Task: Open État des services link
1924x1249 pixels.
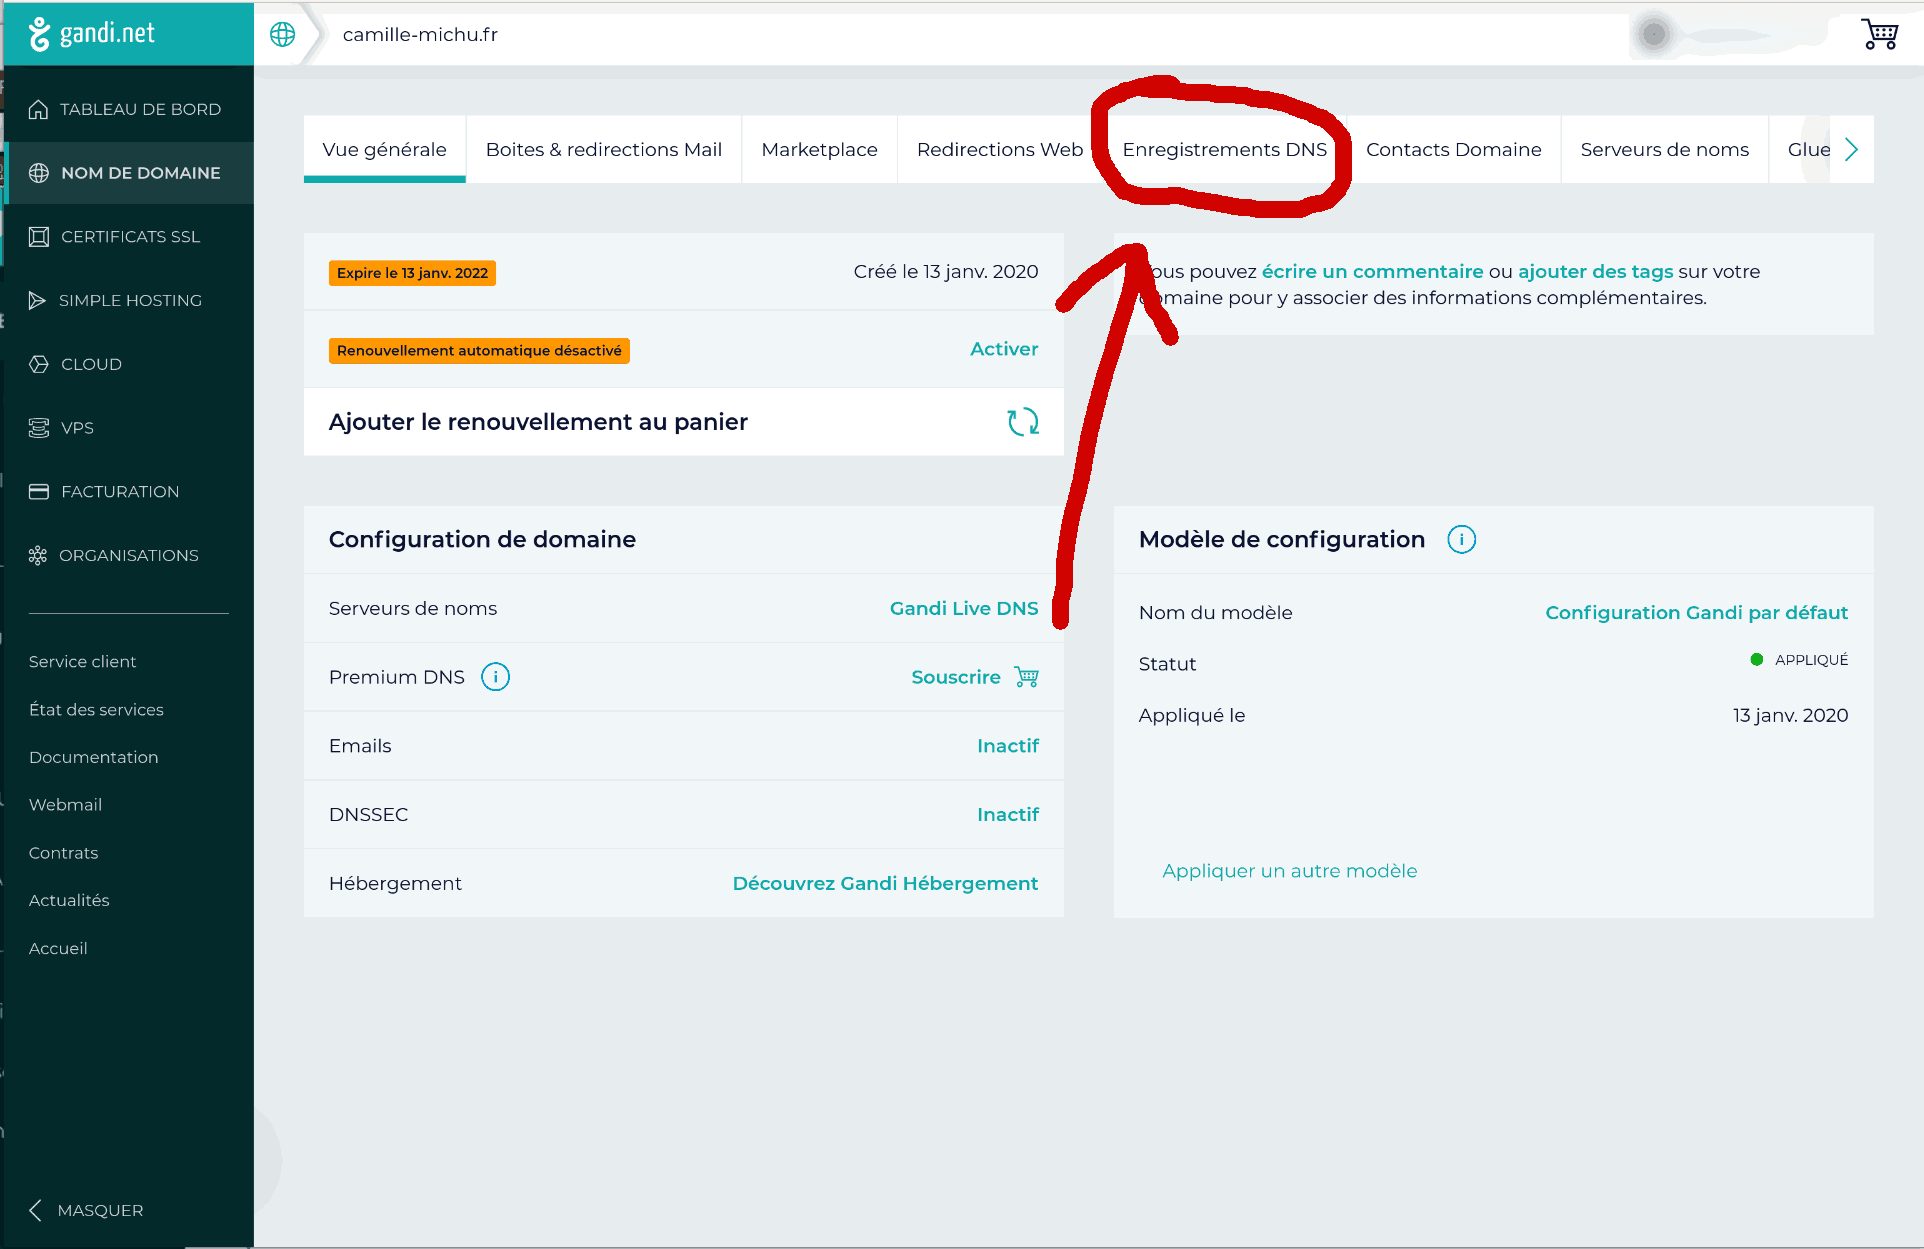Action: 96,710
